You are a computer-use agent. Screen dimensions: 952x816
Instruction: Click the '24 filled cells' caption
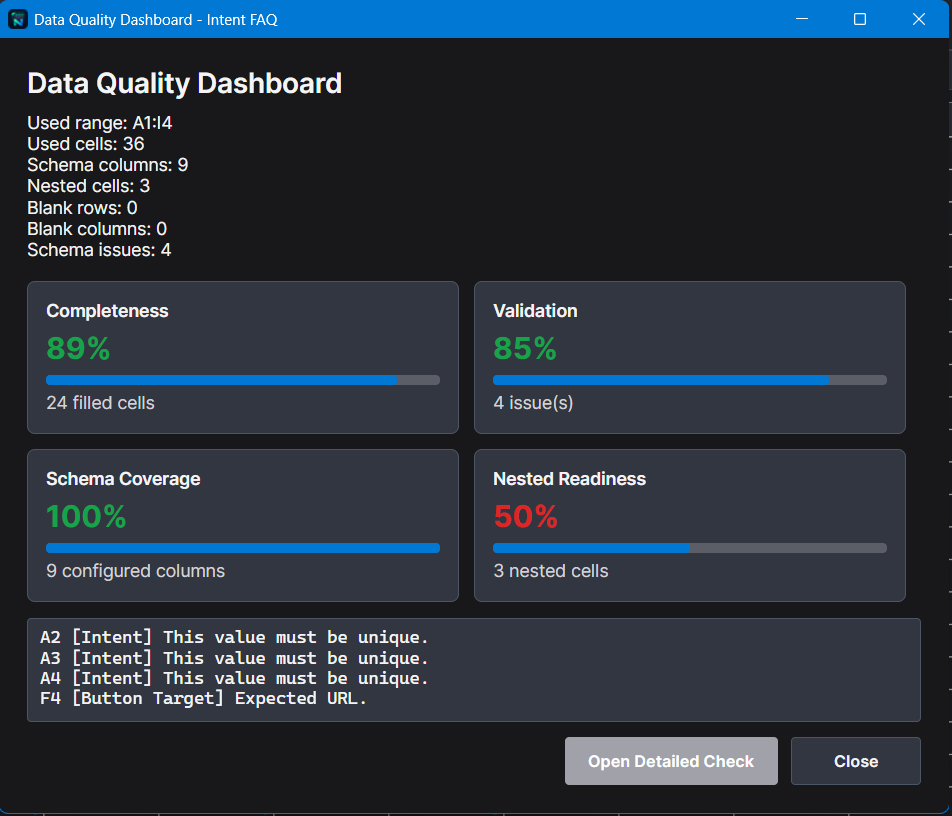(100, 403)
